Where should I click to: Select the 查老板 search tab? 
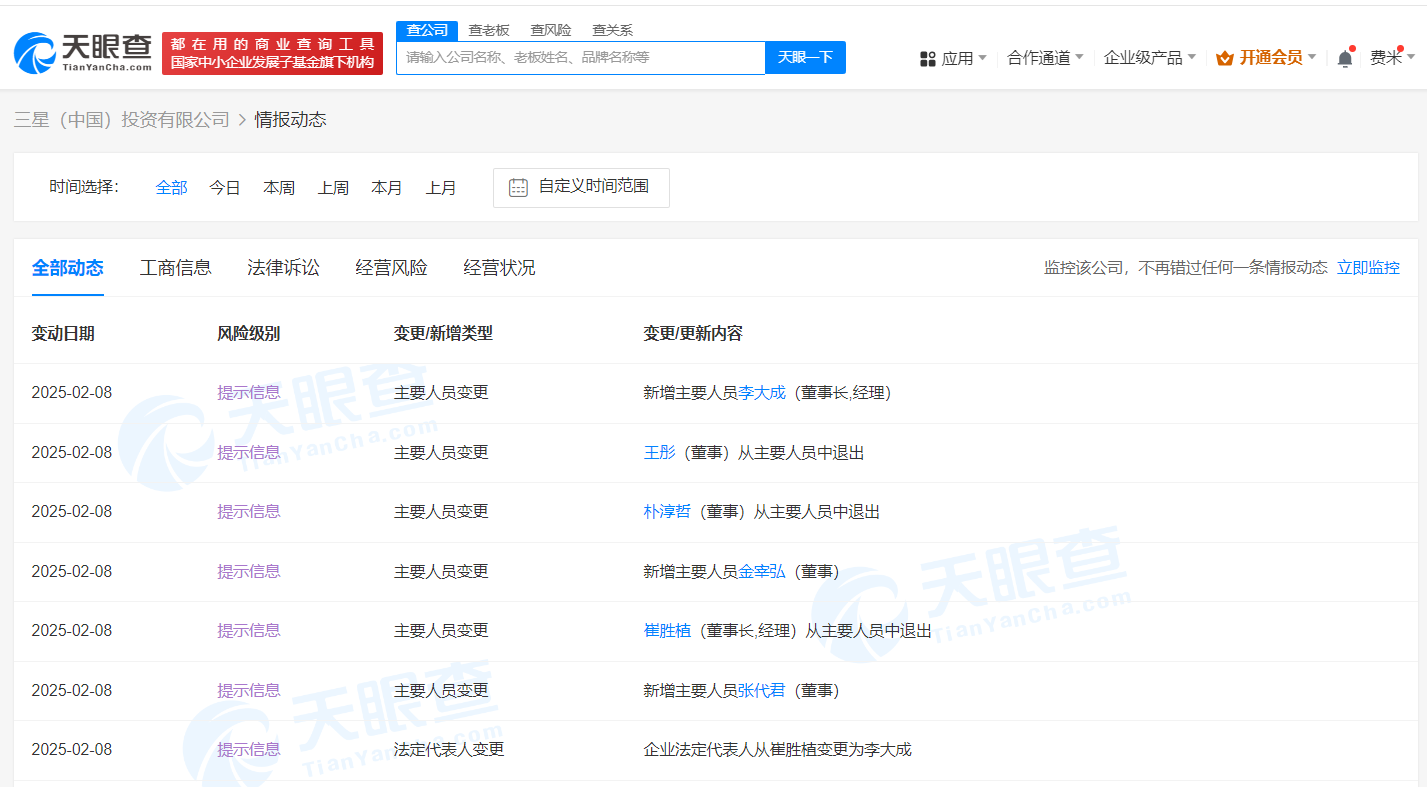coord(489,30)
